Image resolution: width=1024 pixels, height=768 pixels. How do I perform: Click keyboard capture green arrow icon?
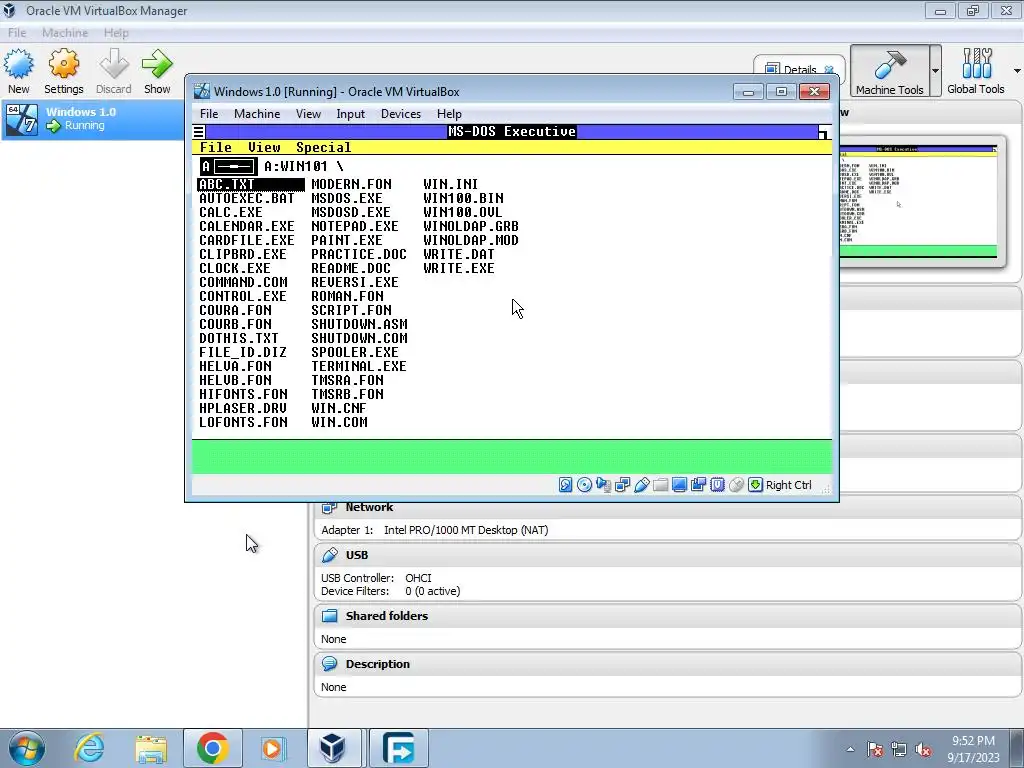click(x=755, y=485)
